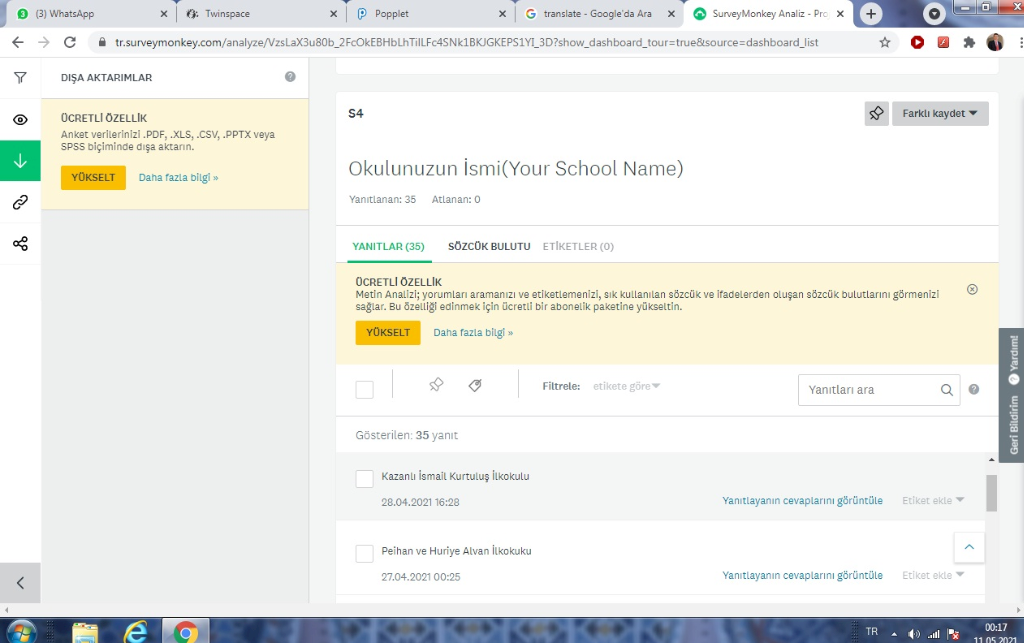Click the TR language indicator
1024x644 pixels.
[872, 632]
